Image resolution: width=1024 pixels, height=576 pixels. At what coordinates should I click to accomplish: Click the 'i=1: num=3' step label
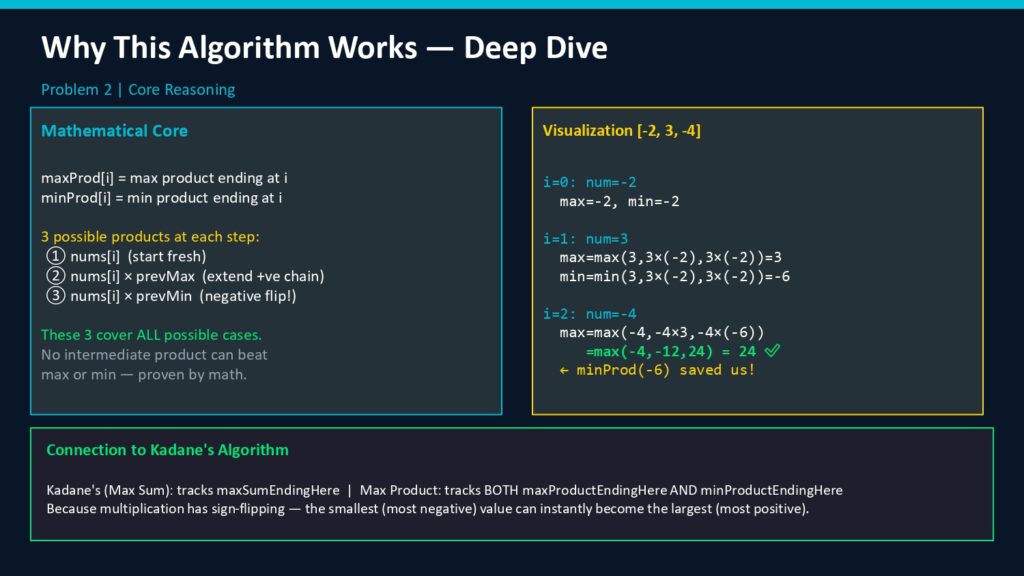[585, 239]
